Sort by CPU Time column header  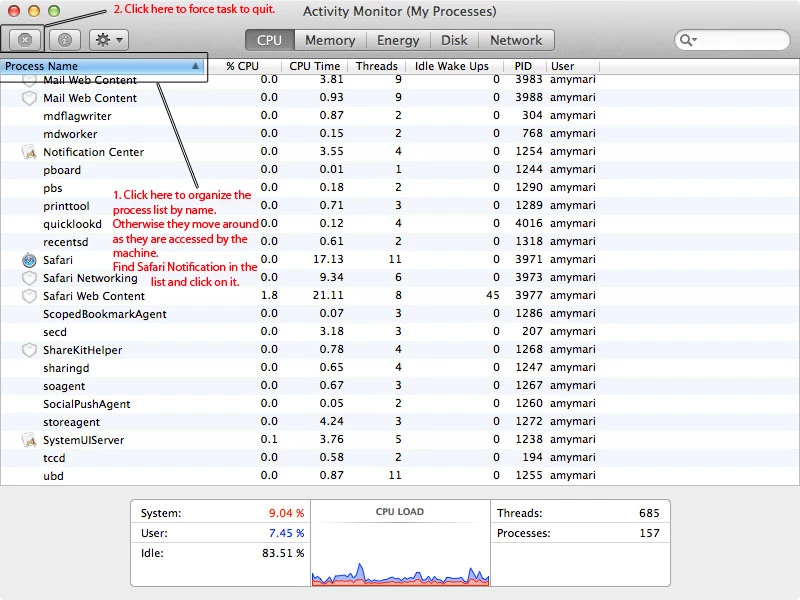click(314, 66)
